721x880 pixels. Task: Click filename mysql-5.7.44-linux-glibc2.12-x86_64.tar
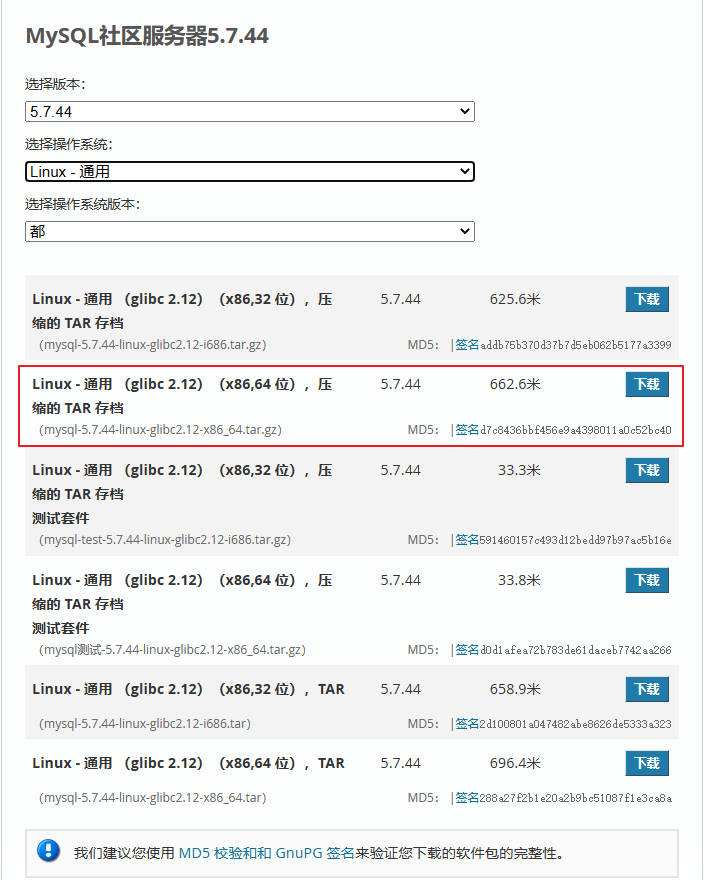(153, 798)
